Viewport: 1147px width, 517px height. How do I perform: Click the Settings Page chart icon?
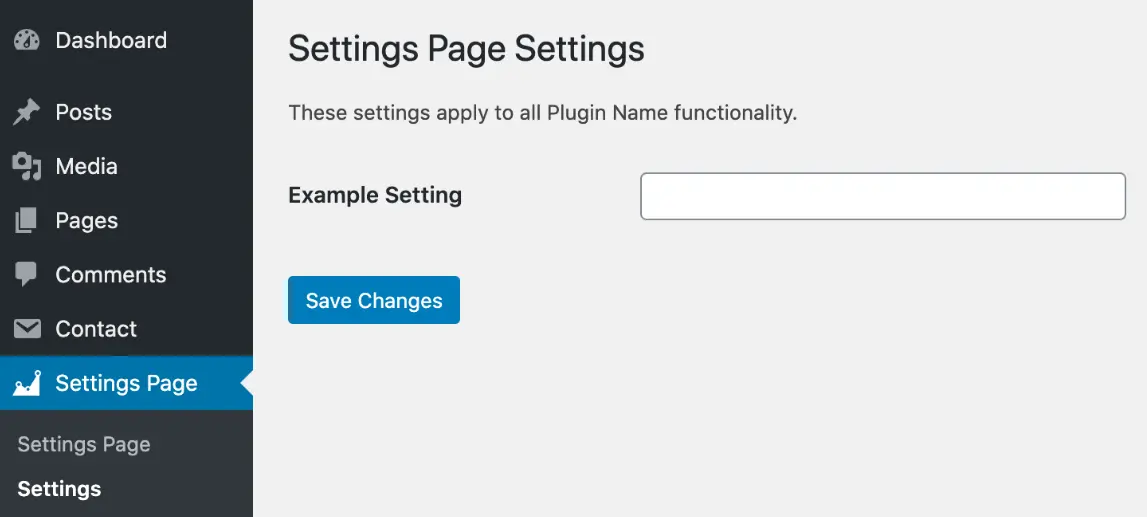27,384
